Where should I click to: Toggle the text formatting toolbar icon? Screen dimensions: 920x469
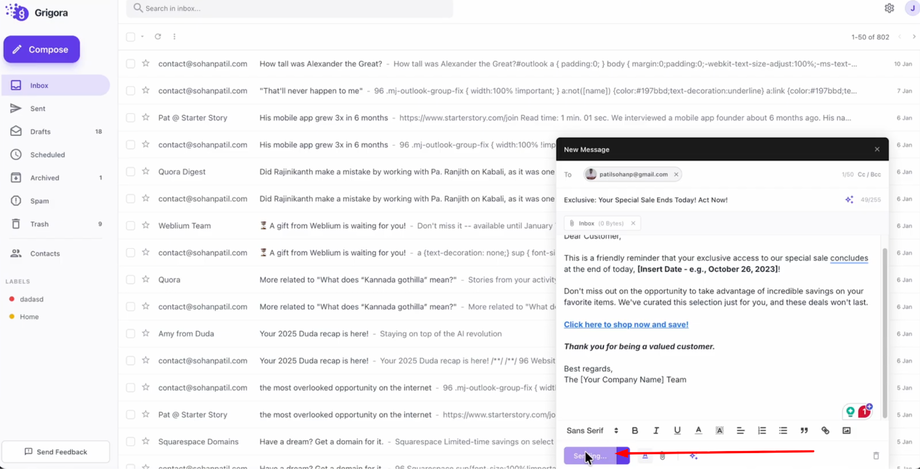[x=644, y=455]
